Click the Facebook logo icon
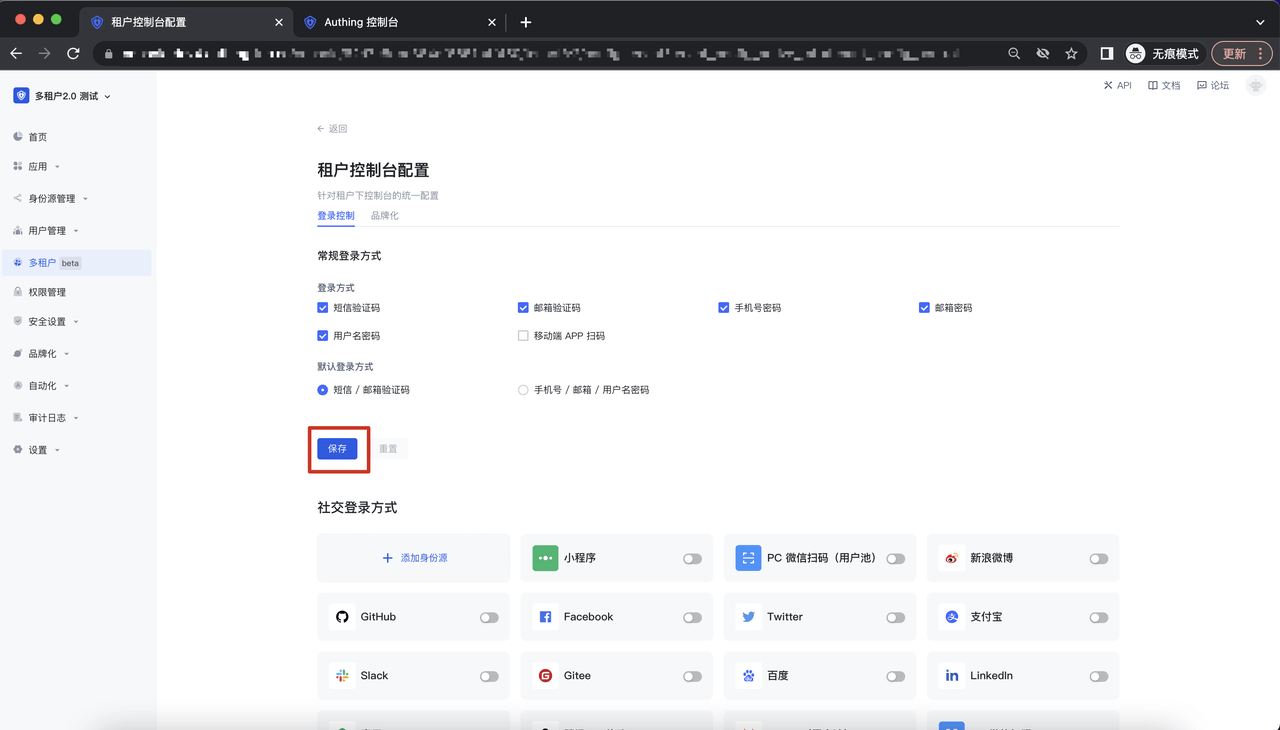Image resolution: width=1280 pixels, height=730 pixels. point(545,617)
